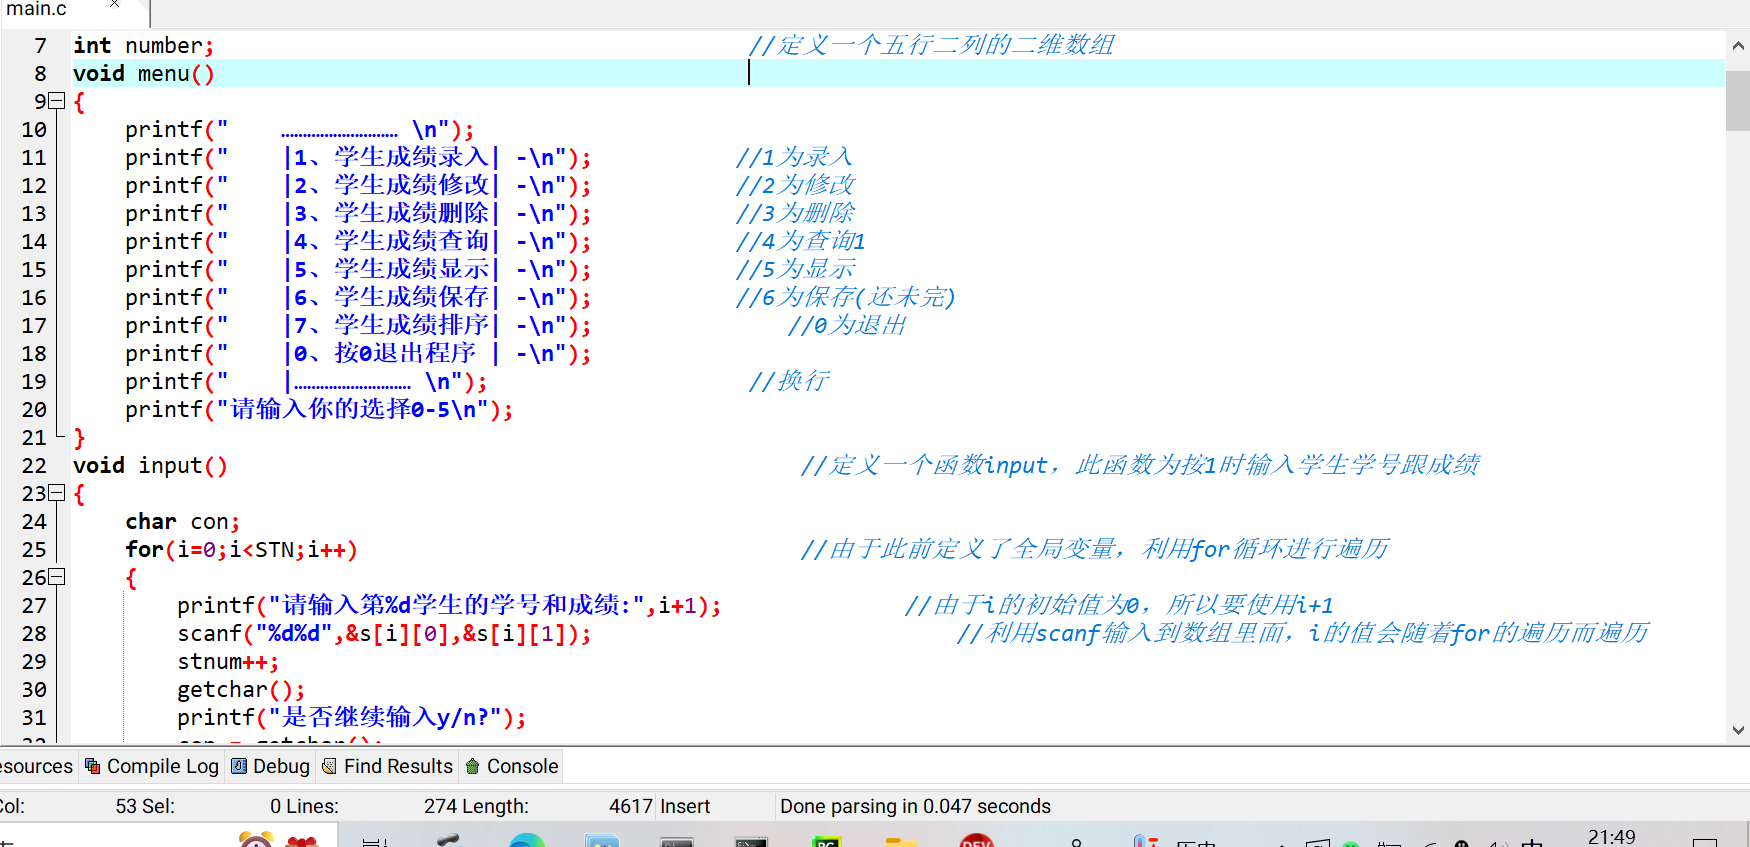Image resolution: width=1750 pixels, height=847 pixels.
Task: Collapse the for loop fold at line 26
Action: pyautogui.click(x=57, y=577)
